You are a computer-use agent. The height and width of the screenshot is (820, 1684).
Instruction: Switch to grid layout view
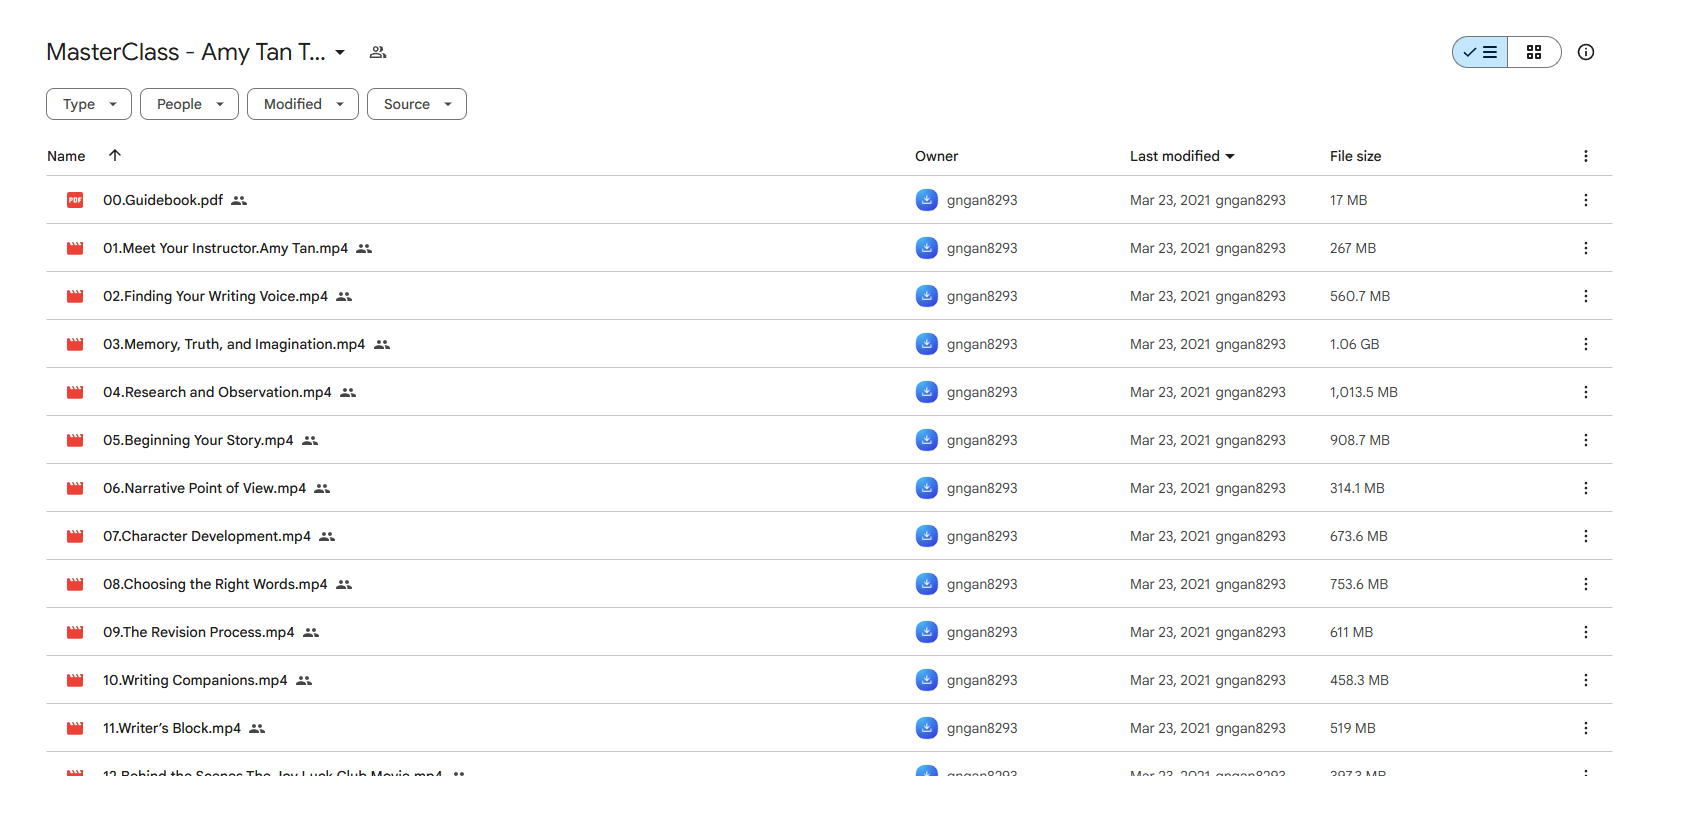1534,52
